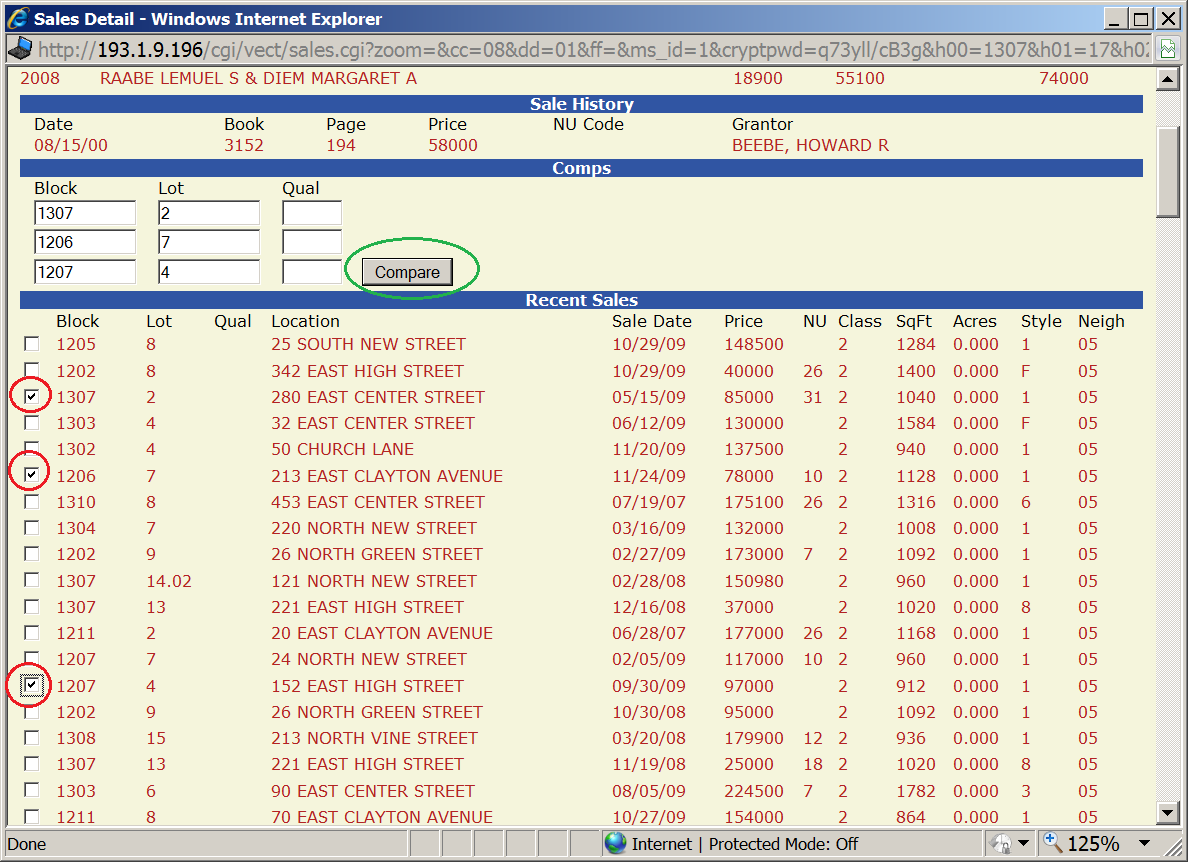Close the Sales Detail window

(x=1168, y=18)
